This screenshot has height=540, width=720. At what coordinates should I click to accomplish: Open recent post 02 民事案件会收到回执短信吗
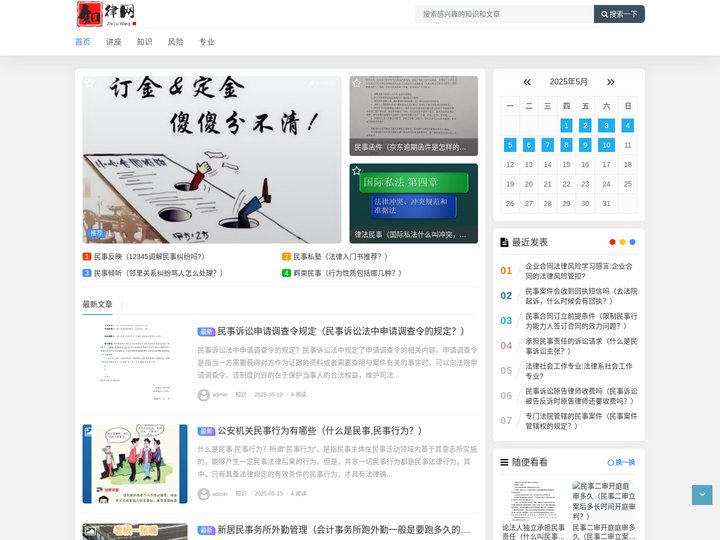pyautogui.click(x=581, y=296)
